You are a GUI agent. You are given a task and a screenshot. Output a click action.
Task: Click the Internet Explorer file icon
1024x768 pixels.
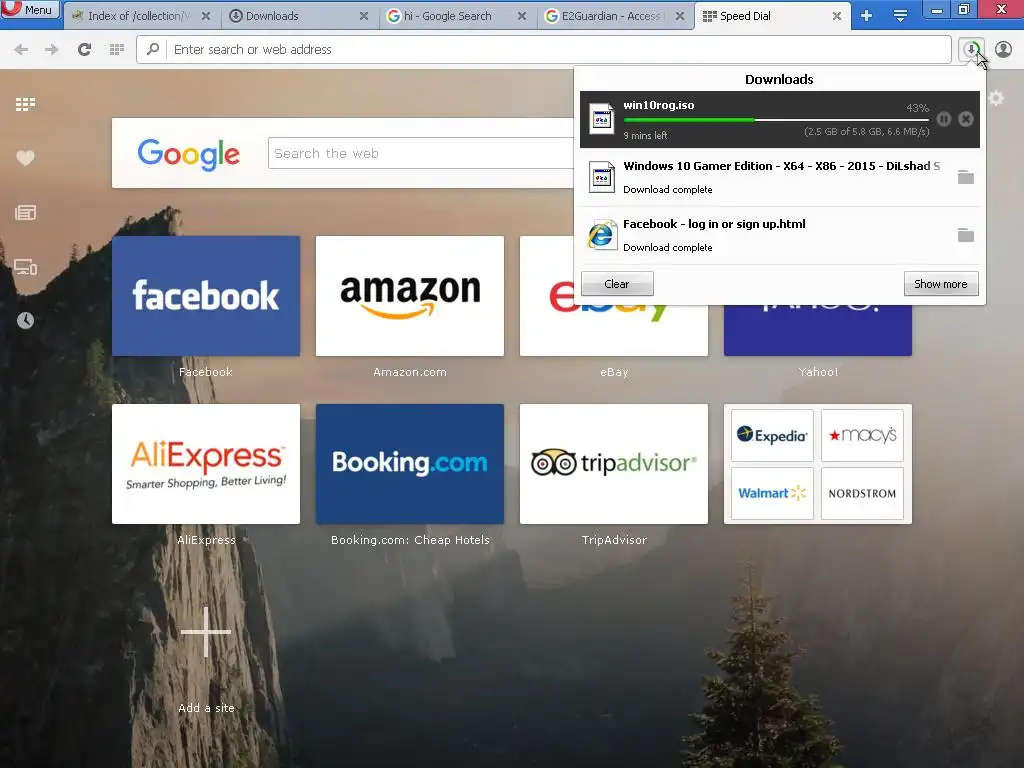[x=601, y=235]
